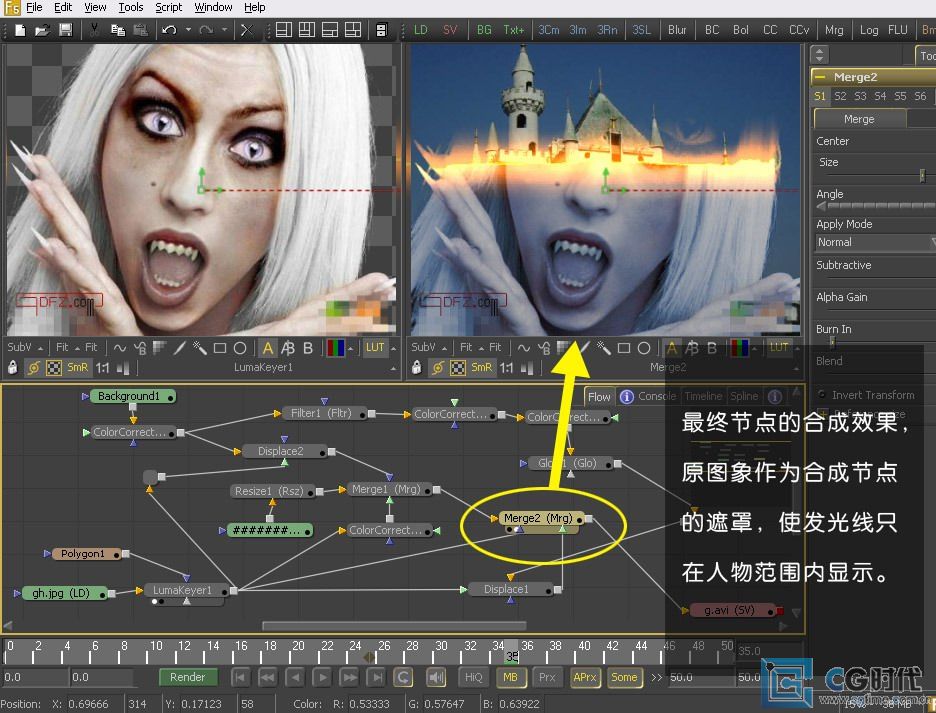The height and width of the screenshot is (713, 936).
Task: Open the Window menu
Action: point(213,7)
